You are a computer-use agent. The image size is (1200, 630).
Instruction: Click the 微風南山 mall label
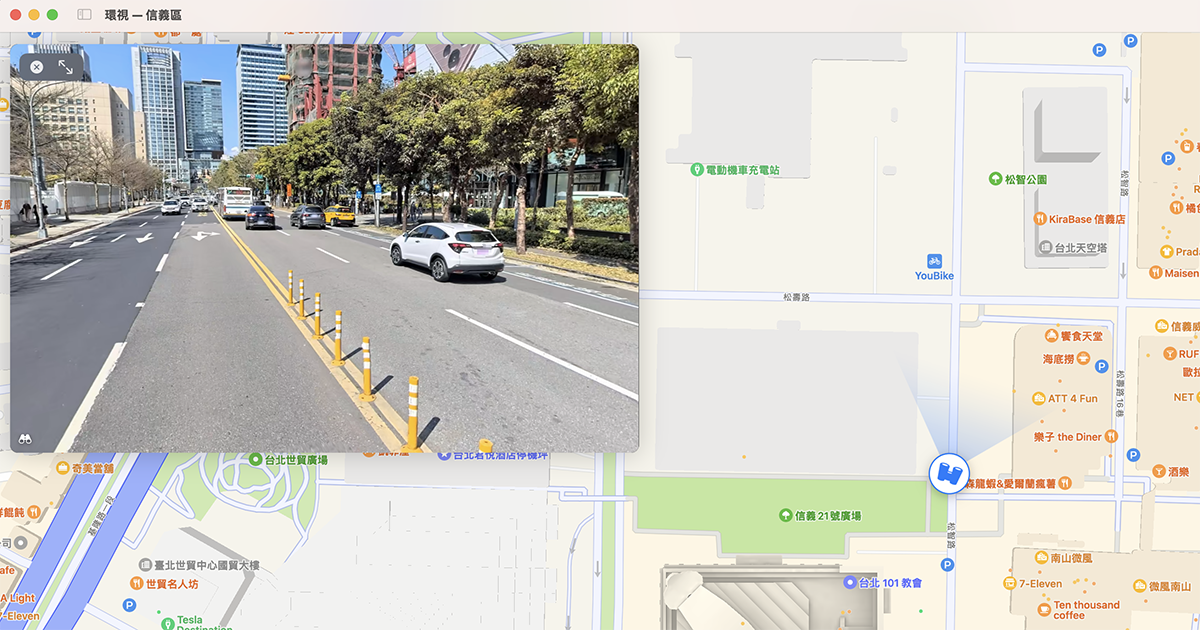click(1139, 585)
